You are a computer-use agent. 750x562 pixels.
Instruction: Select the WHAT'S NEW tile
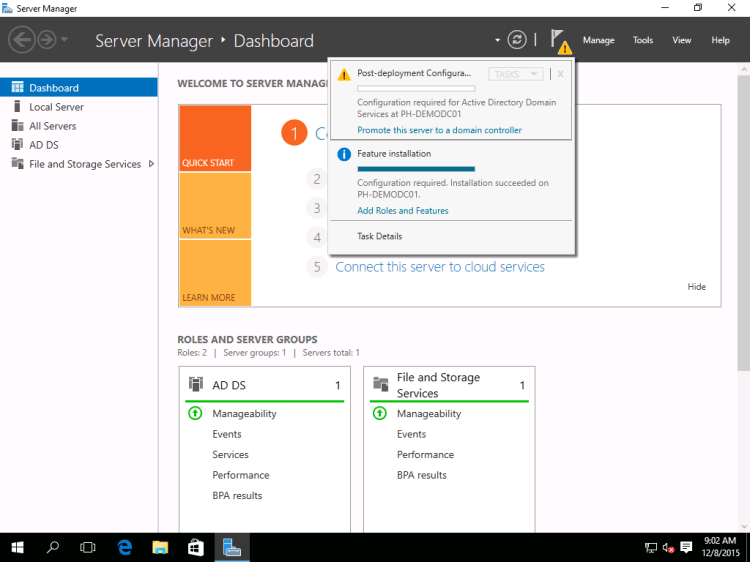click(215, 205)
